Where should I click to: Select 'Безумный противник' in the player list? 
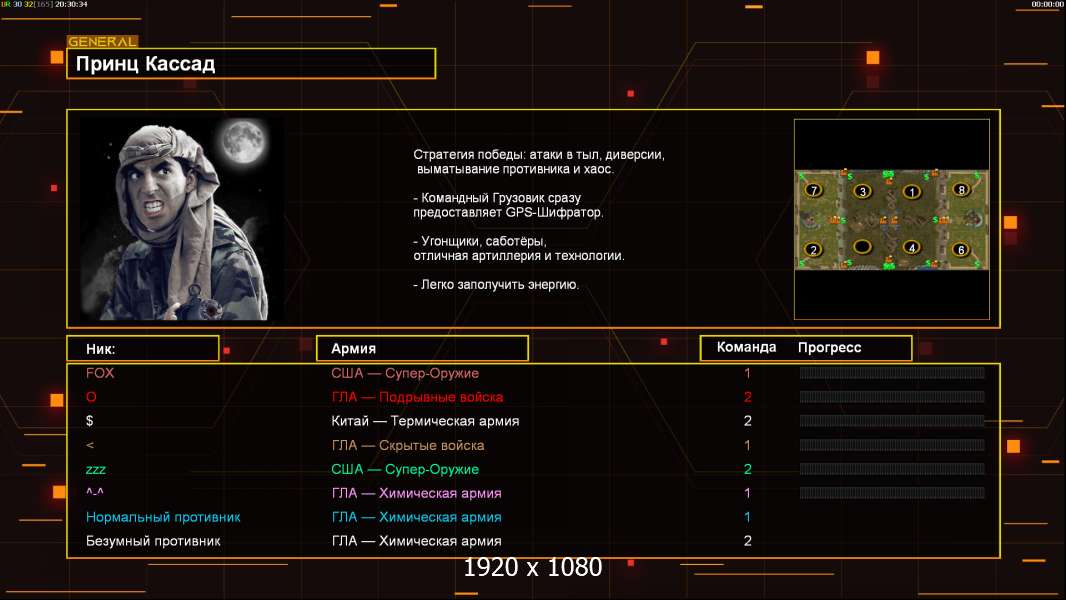(153, 541)
